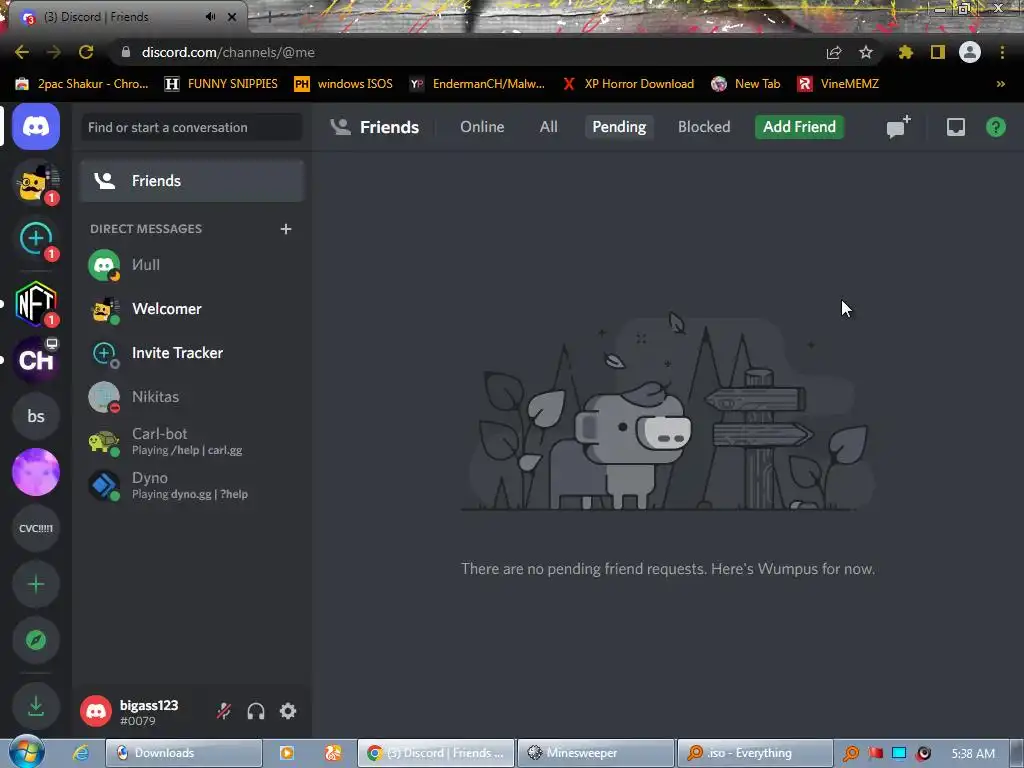The height and width of the screenshot is (768, 1024).
Task: Select the Pending tab
Action: tap(619, 127)
